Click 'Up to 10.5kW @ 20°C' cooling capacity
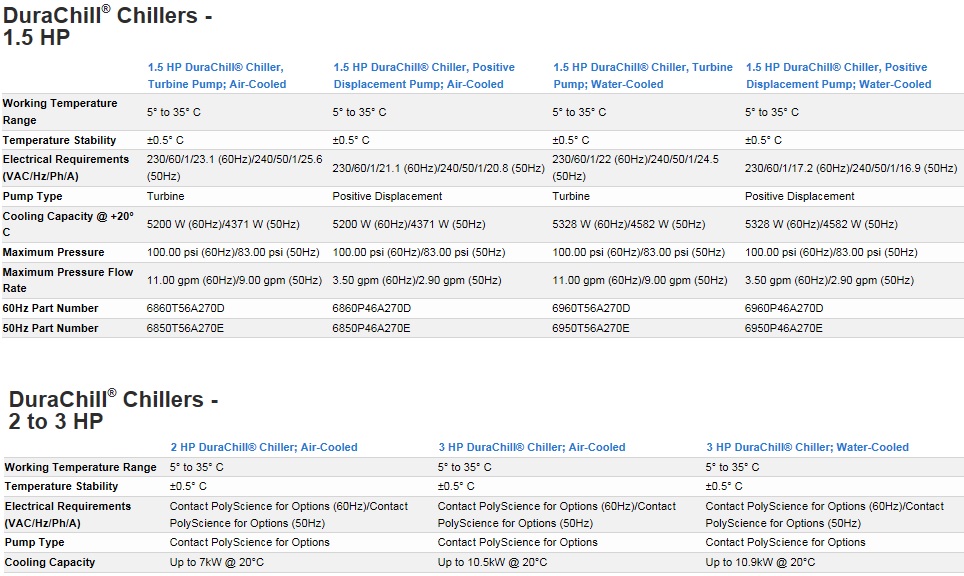Viewport: 964px width, 576px height. (x=492, y=562)
